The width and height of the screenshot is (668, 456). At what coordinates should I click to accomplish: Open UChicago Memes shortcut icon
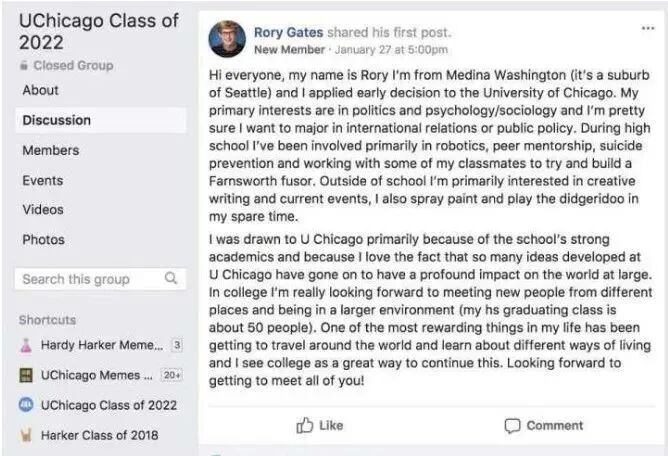[26, 375]
